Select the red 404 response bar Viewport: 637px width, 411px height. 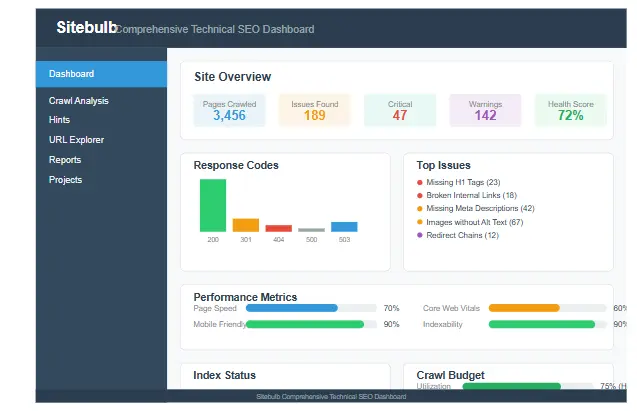coord(279,228)
